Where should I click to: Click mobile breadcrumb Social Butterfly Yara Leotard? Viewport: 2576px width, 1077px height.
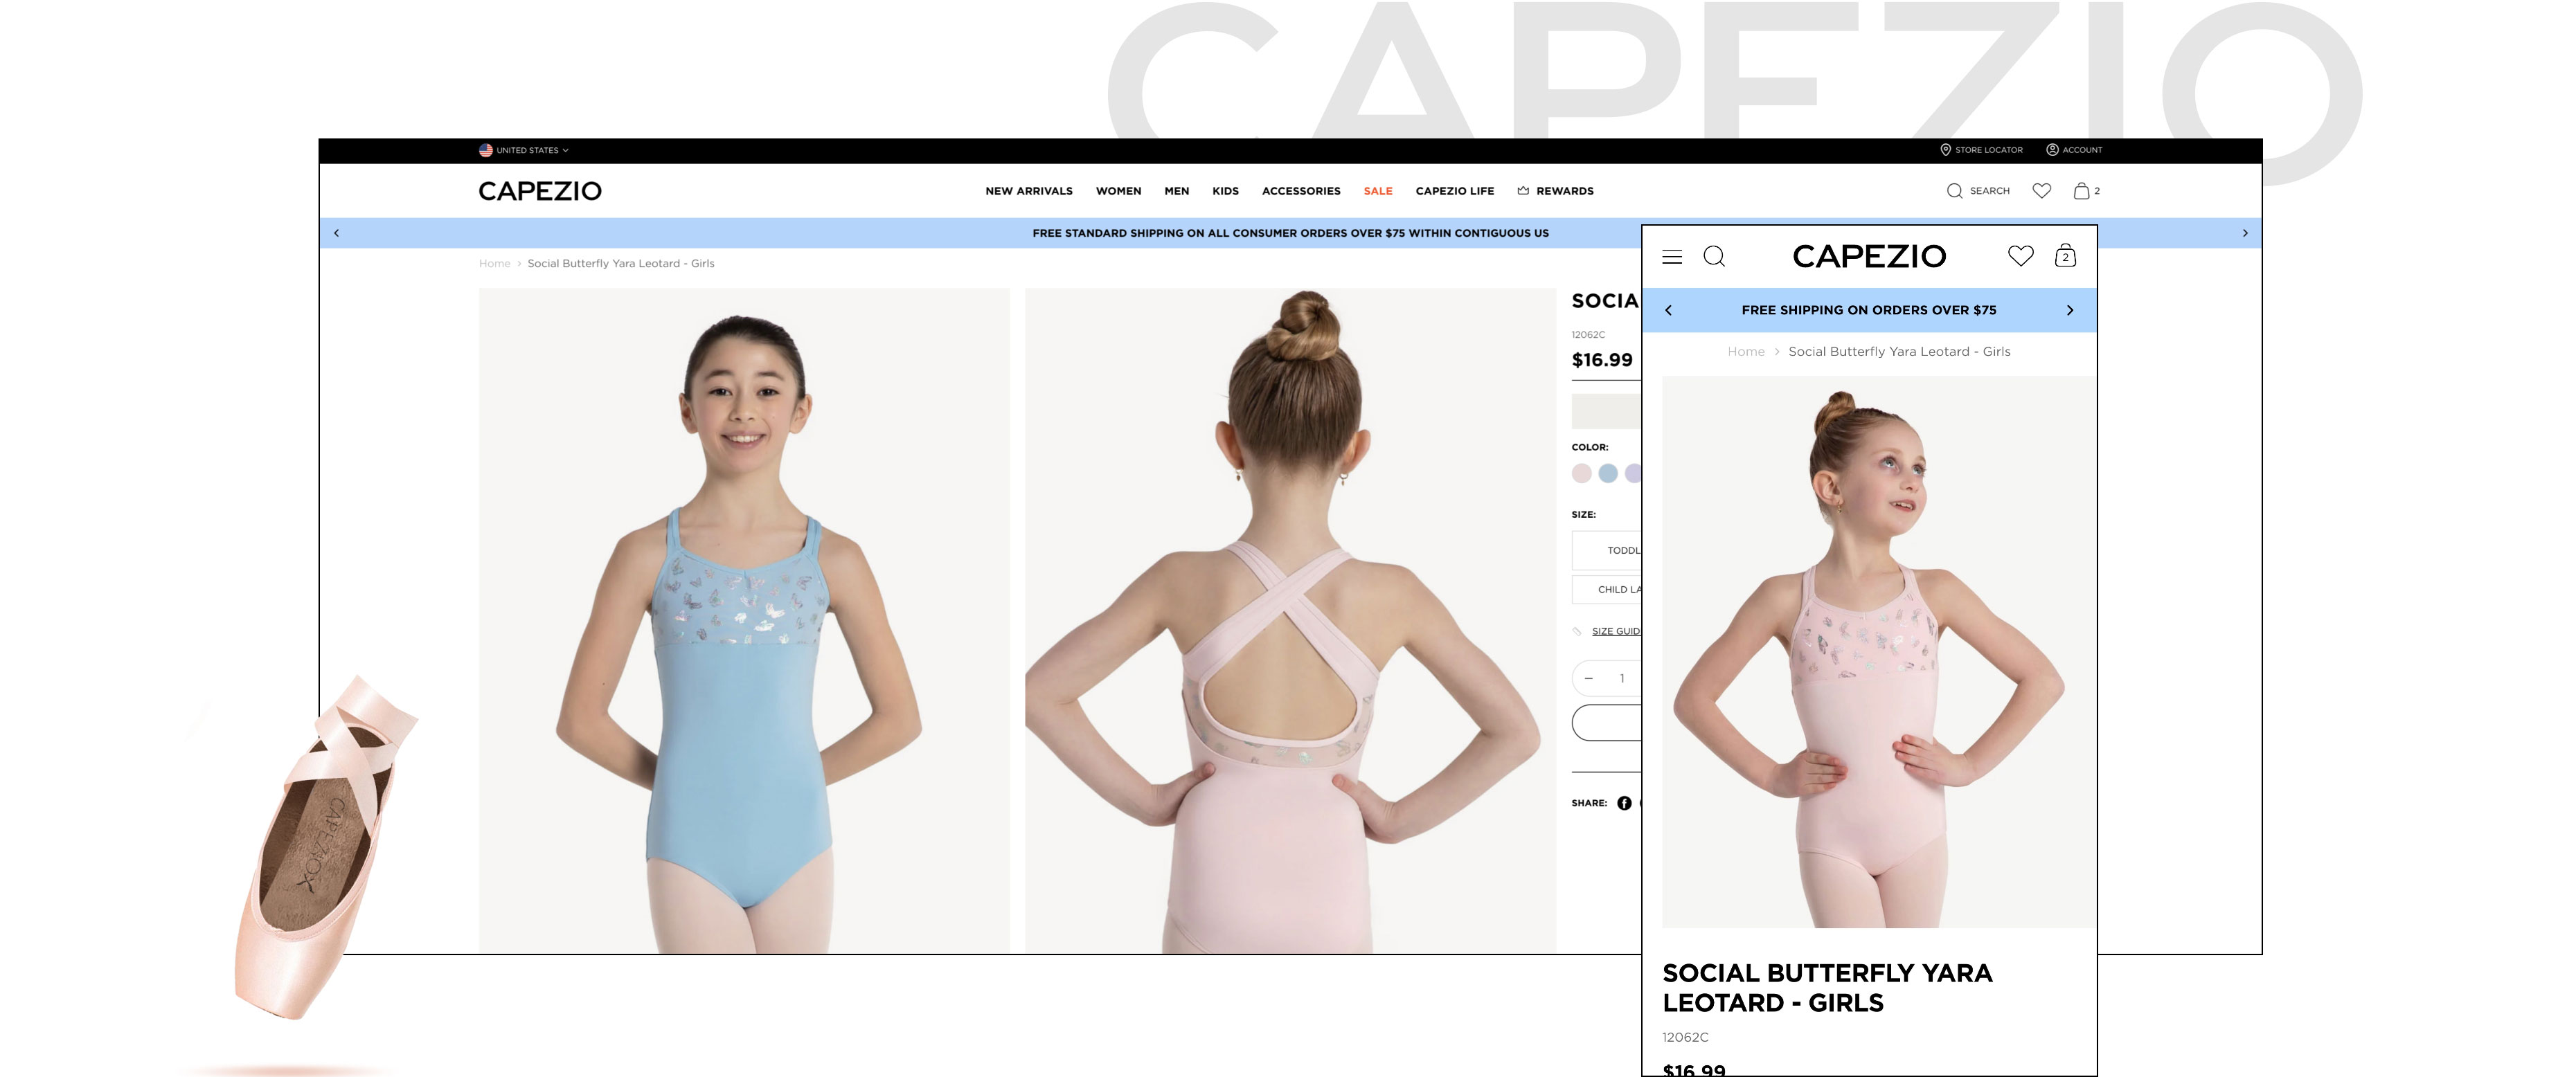click(x=1899, y=352)
